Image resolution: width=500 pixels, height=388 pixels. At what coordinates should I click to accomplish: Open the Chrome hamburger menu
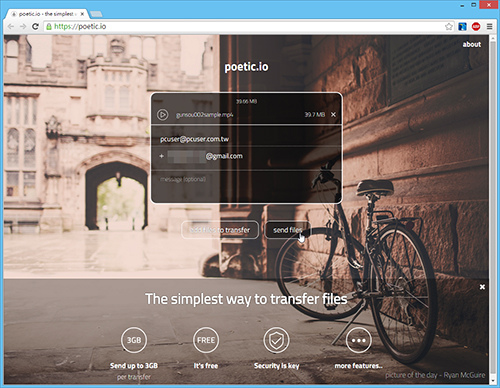point(489,27)
